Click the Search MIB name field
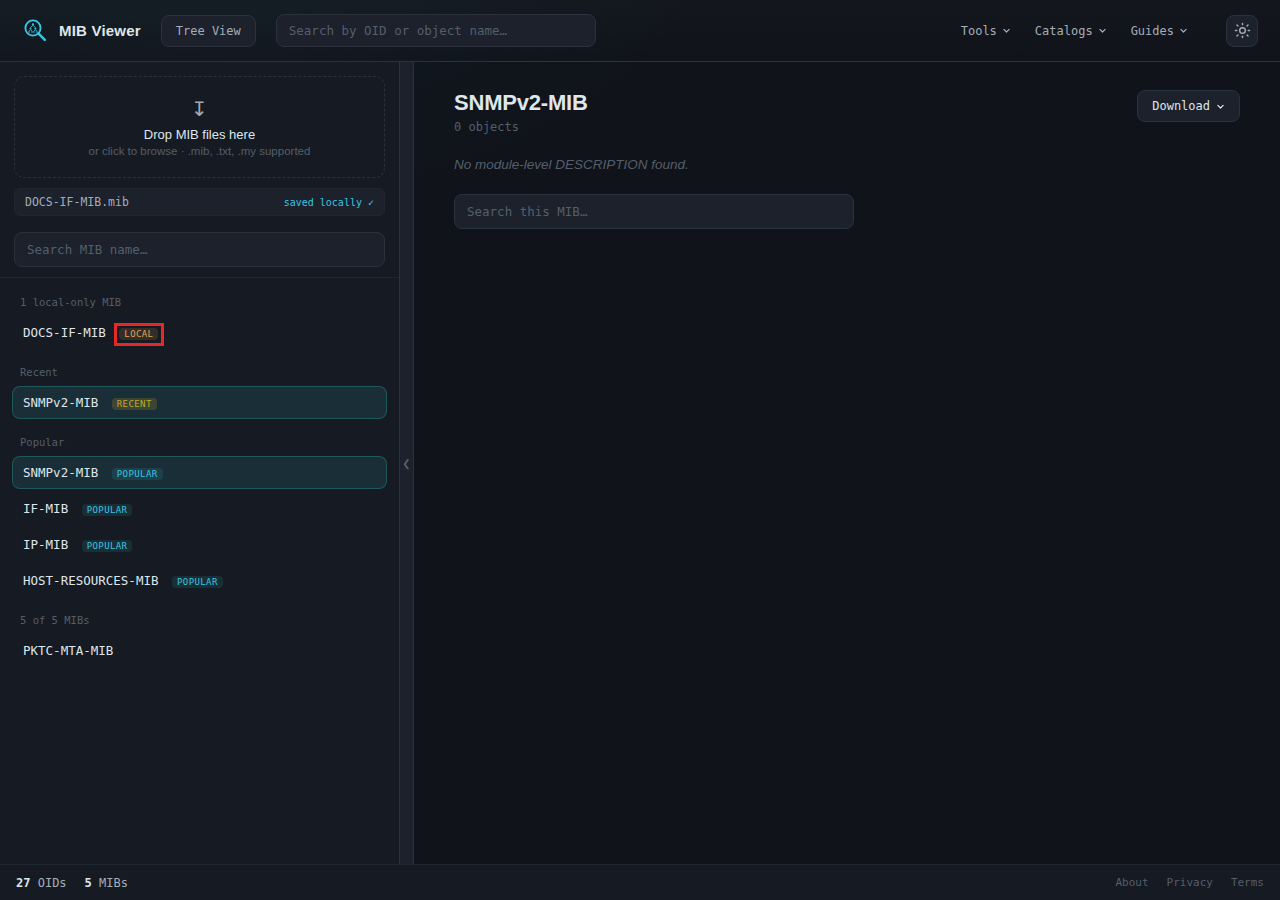Screen dimensions: 1280x900 [x=199, y=249]
